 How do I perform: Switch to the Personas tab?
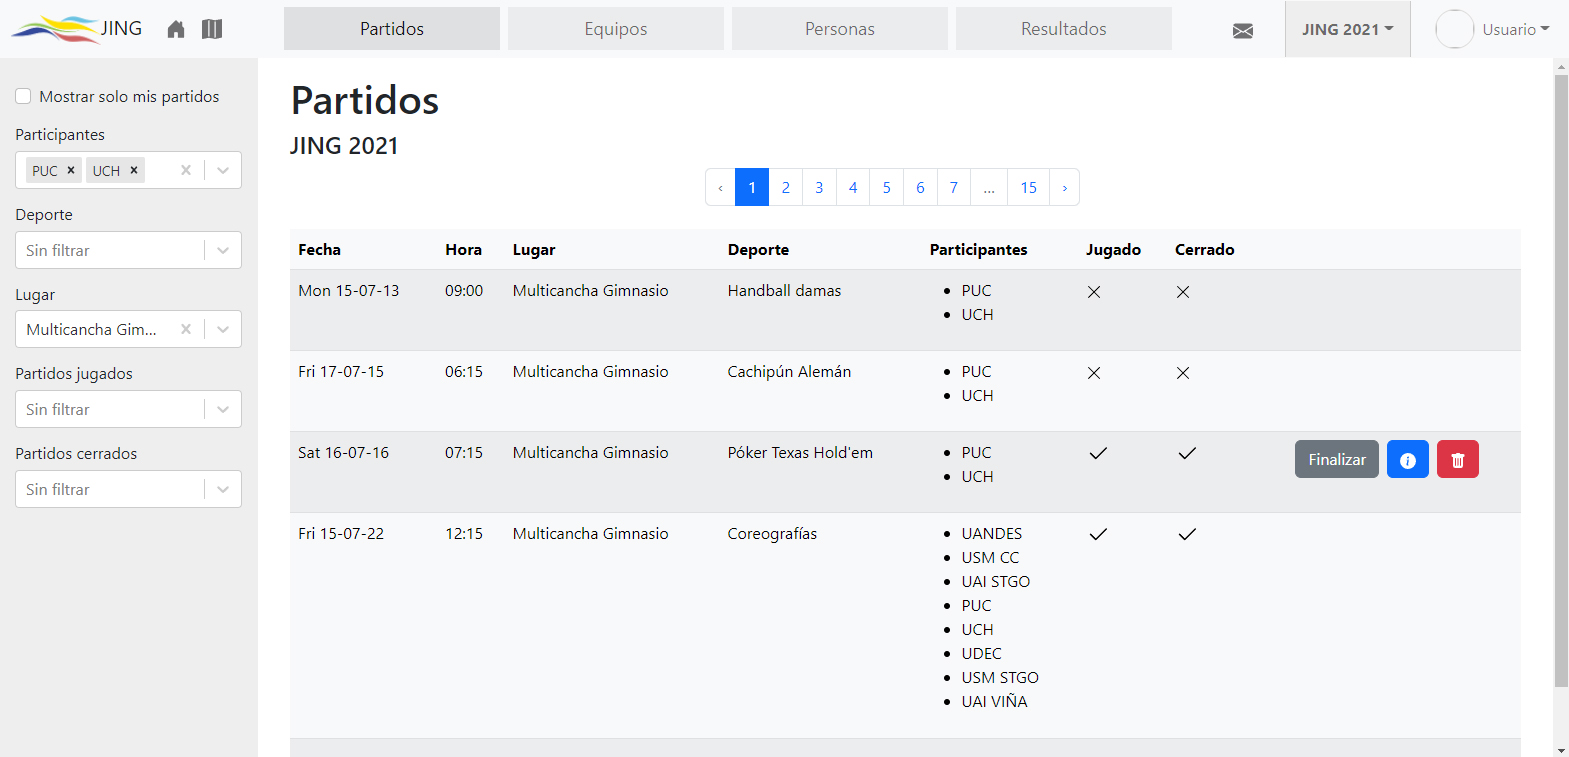pyautogui.click(x=840, y=29)
